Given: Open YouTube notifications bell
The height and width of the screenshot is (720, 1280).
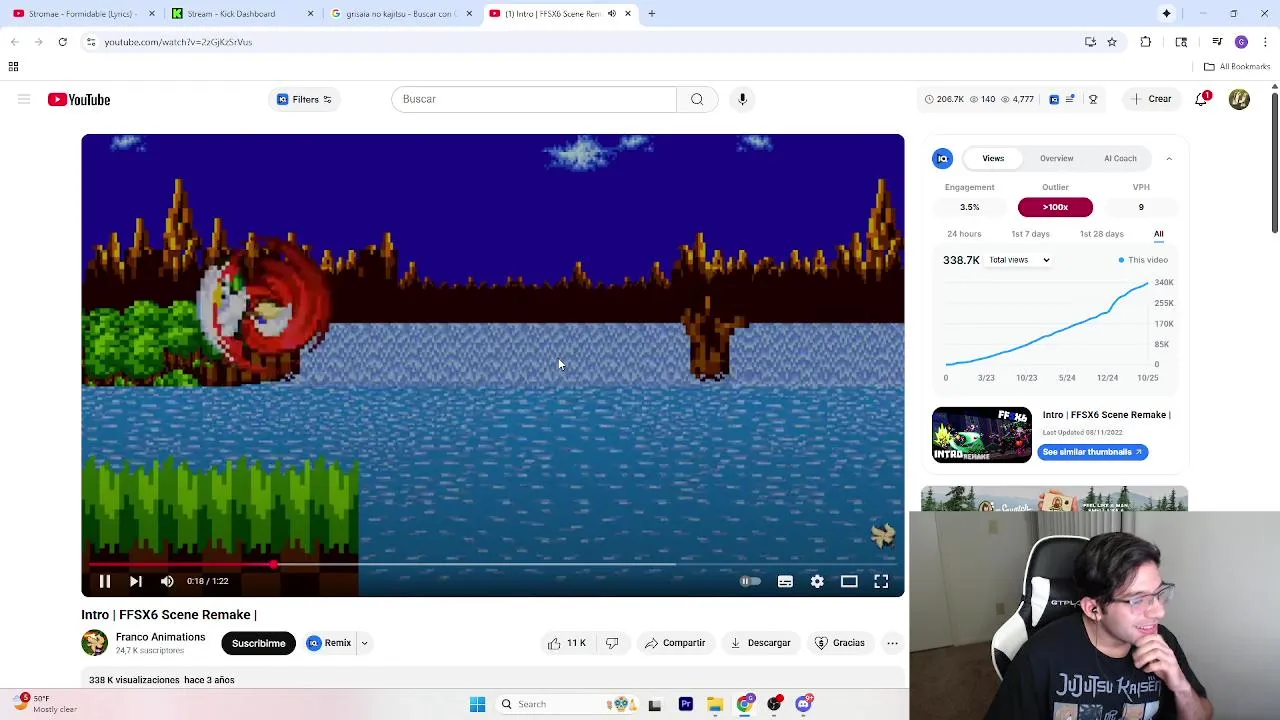Looking at the screenshot, I should click(x=1202, y=99).
